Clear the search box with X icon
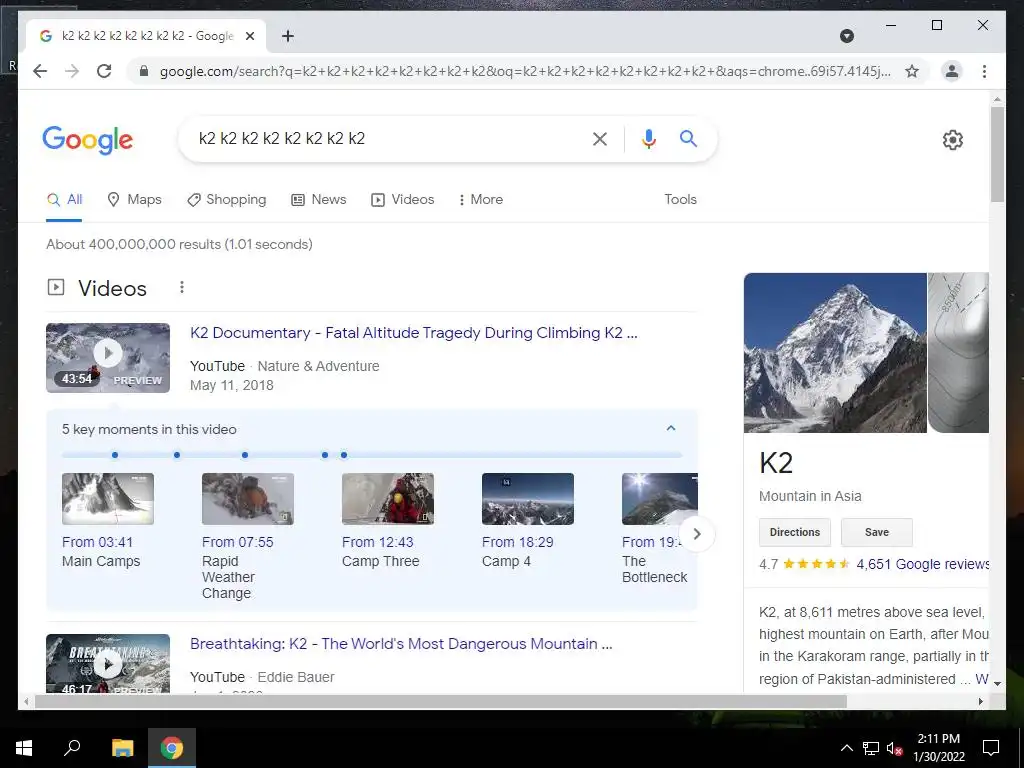 click(x=600, y=138)
